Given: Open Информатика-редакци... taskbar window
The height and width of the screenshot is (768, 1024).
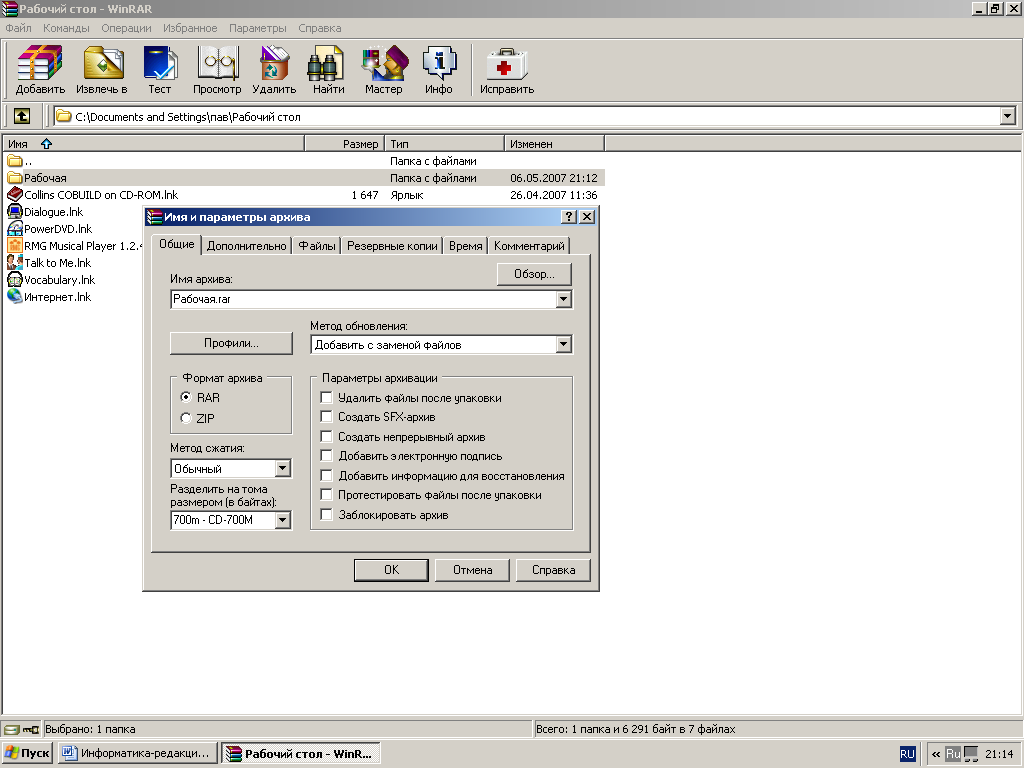Looking at the screenshot, I should [x=138, y=754].
